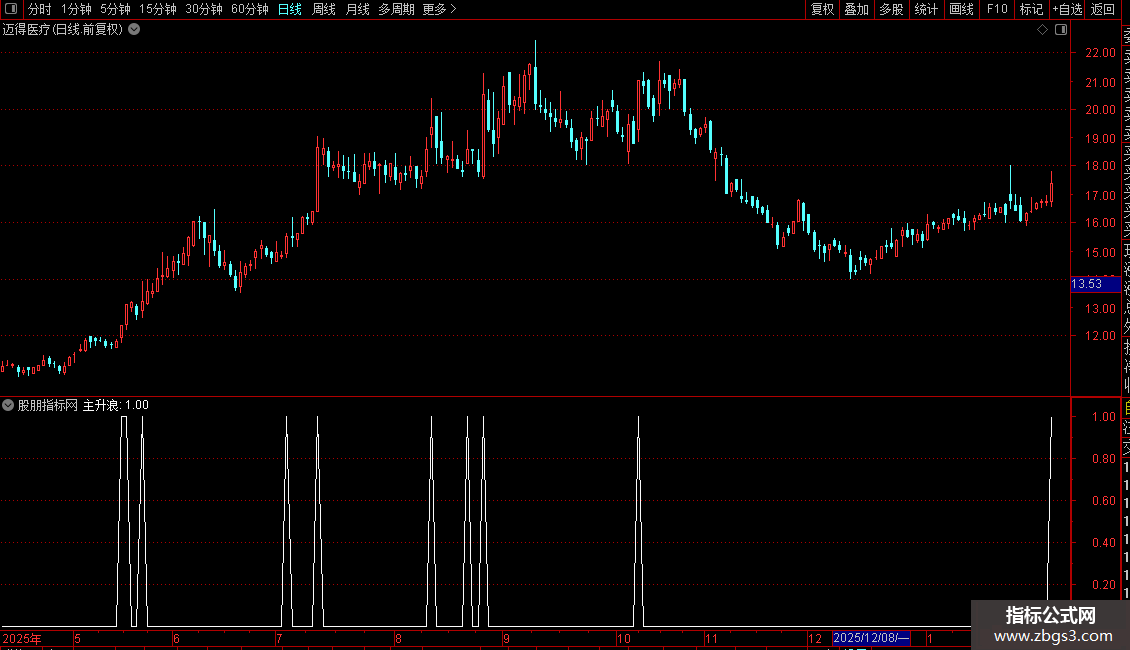Viewport: 1130px width, 650px height.
Task: Click the 1.00 indicator axis label
Action: tap(1103, 417)
